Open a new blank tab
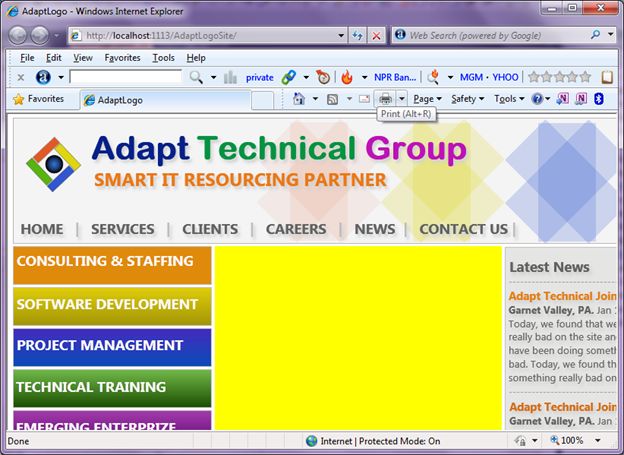Screen dimensions: 624x455 262,100
